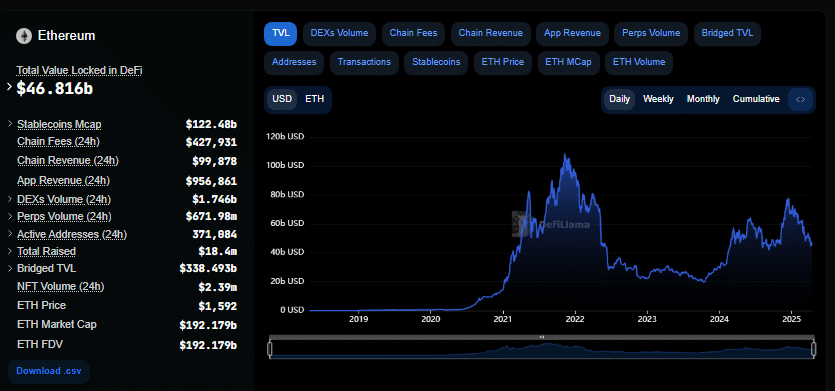835x391 pixels.
Task: Click the Chain Fees (24h) label
Action: [x=59, y=142]
